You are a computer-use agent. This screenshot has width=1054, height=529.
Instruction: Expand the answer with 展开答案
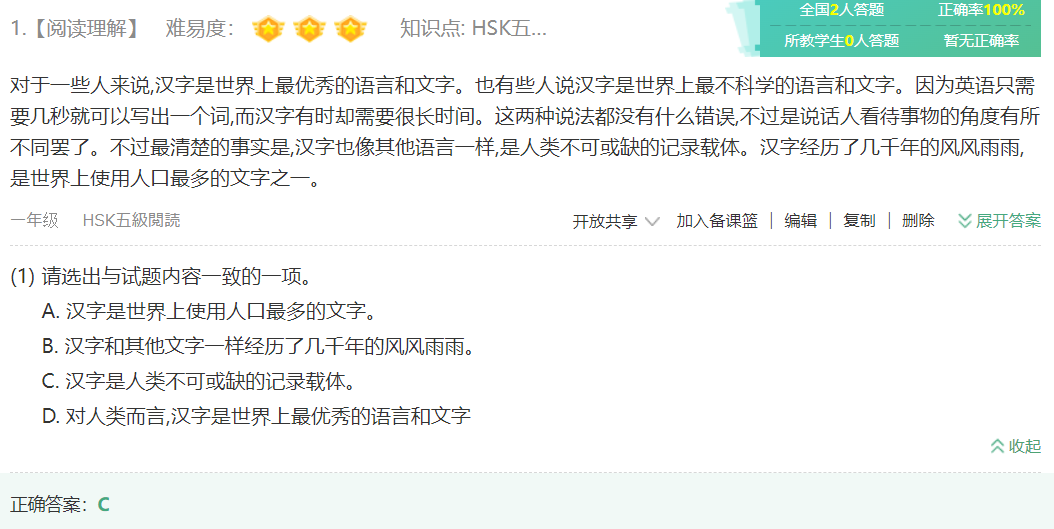coord(1000,221)
